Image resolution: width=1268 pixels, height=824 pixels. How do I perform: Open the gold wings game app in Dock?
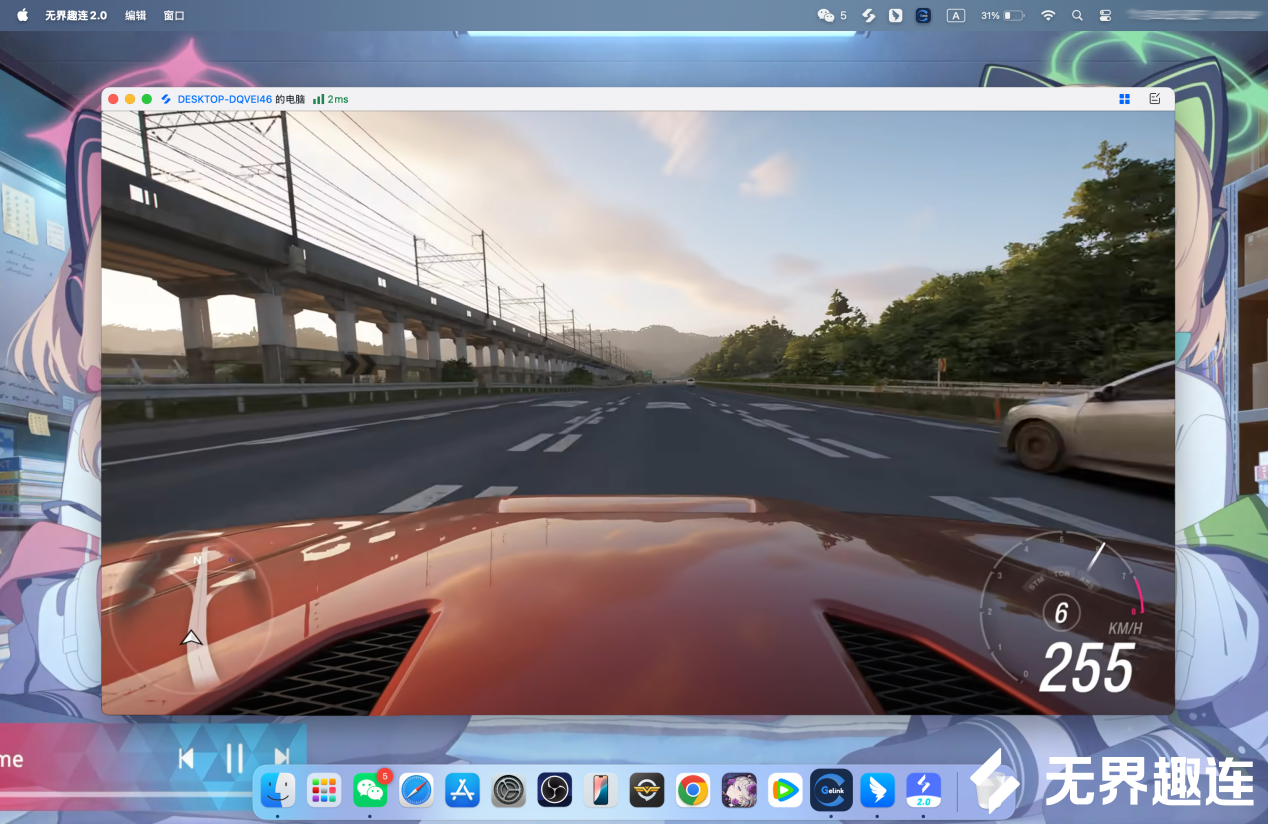click(646, 790)
